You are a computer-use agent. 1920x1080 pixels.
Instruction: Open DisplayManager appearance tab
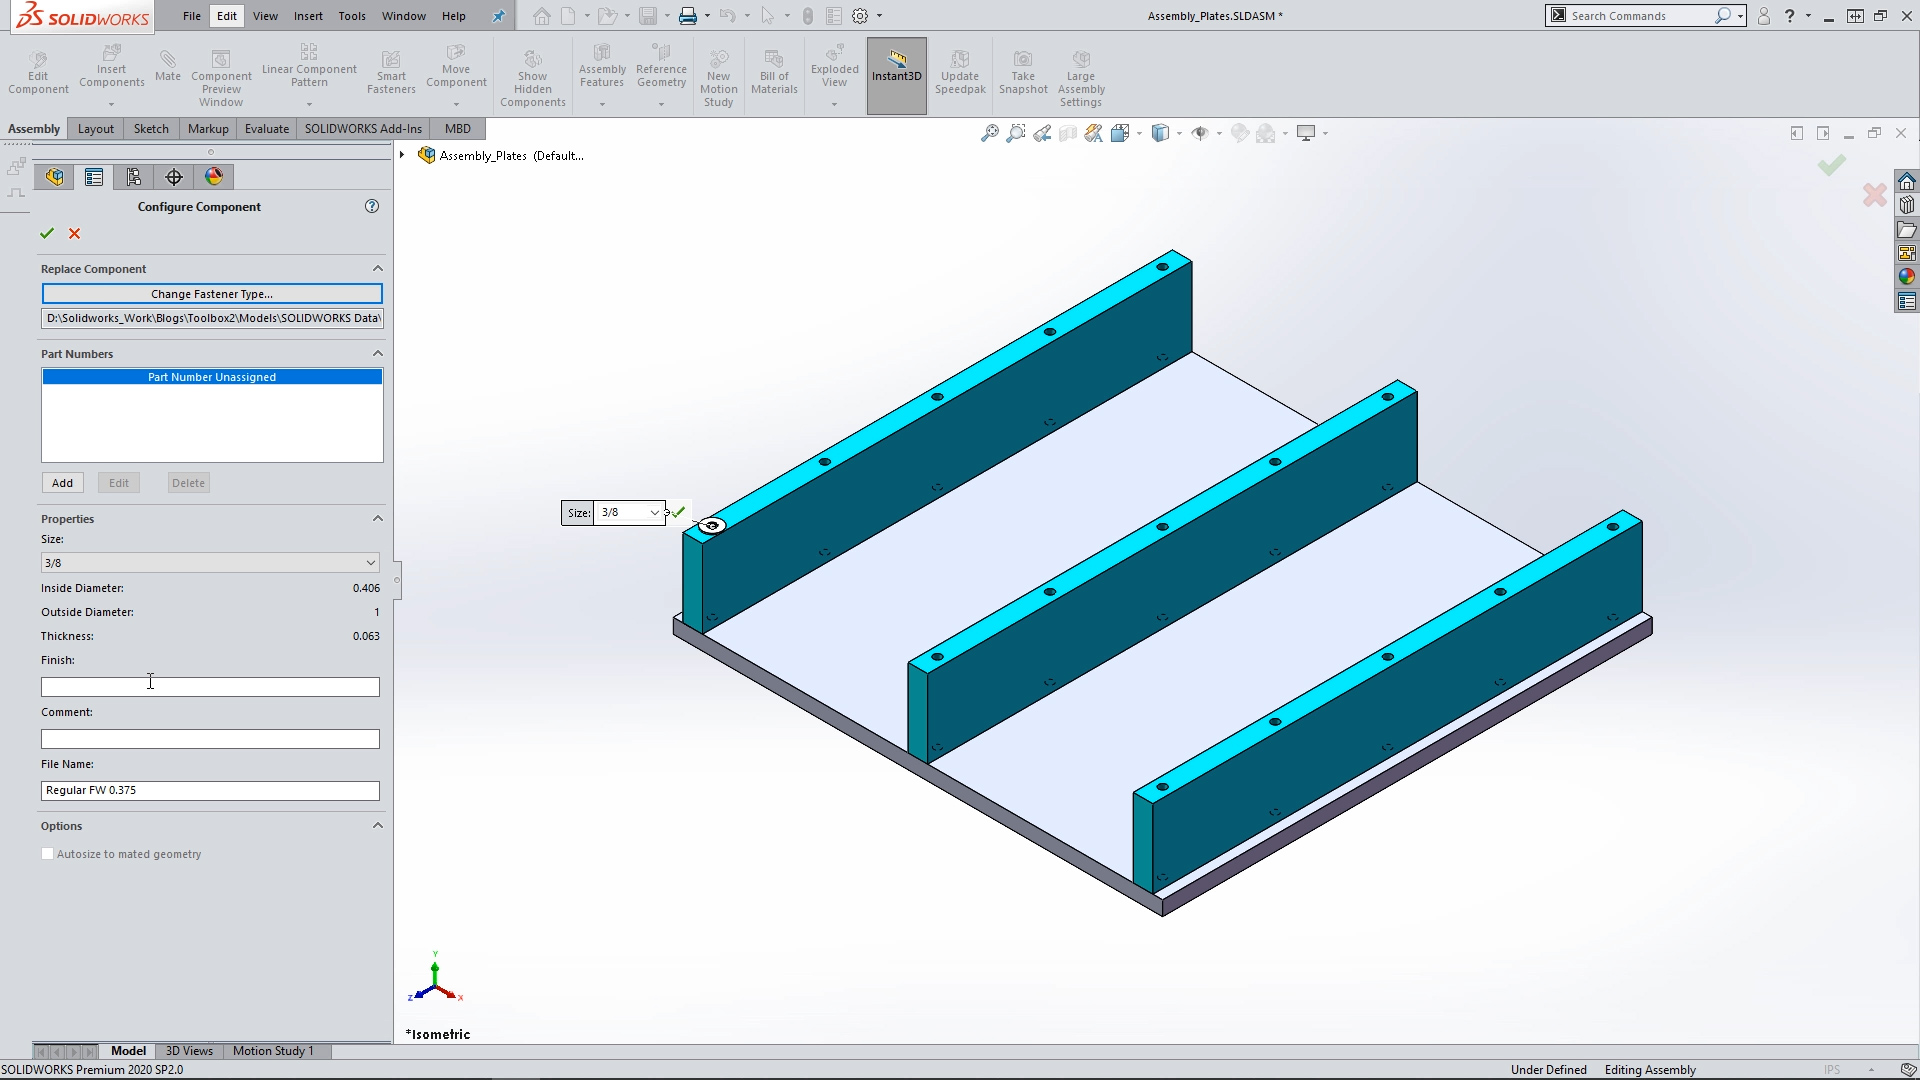(x=214, y=177)
